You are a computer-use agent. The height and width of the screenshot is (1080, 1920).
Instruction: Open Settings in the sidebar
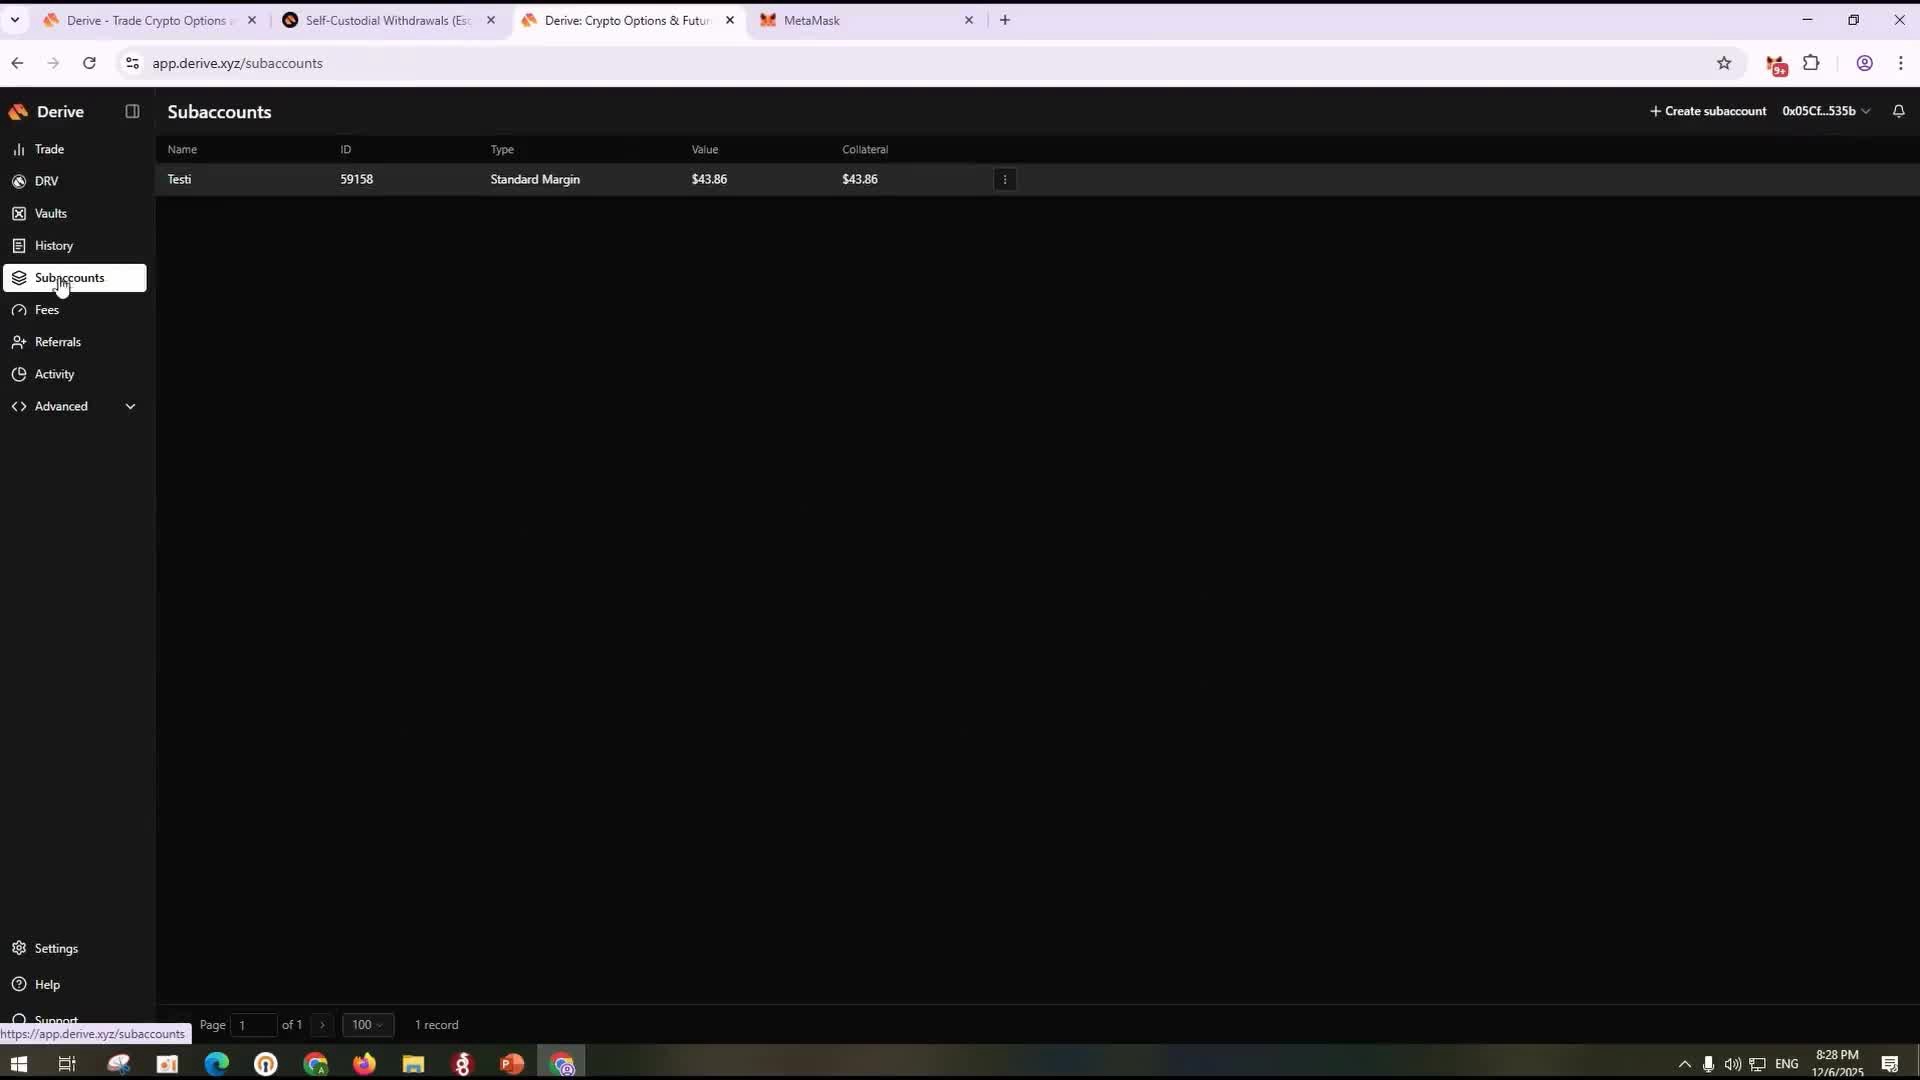click(55, 948)
